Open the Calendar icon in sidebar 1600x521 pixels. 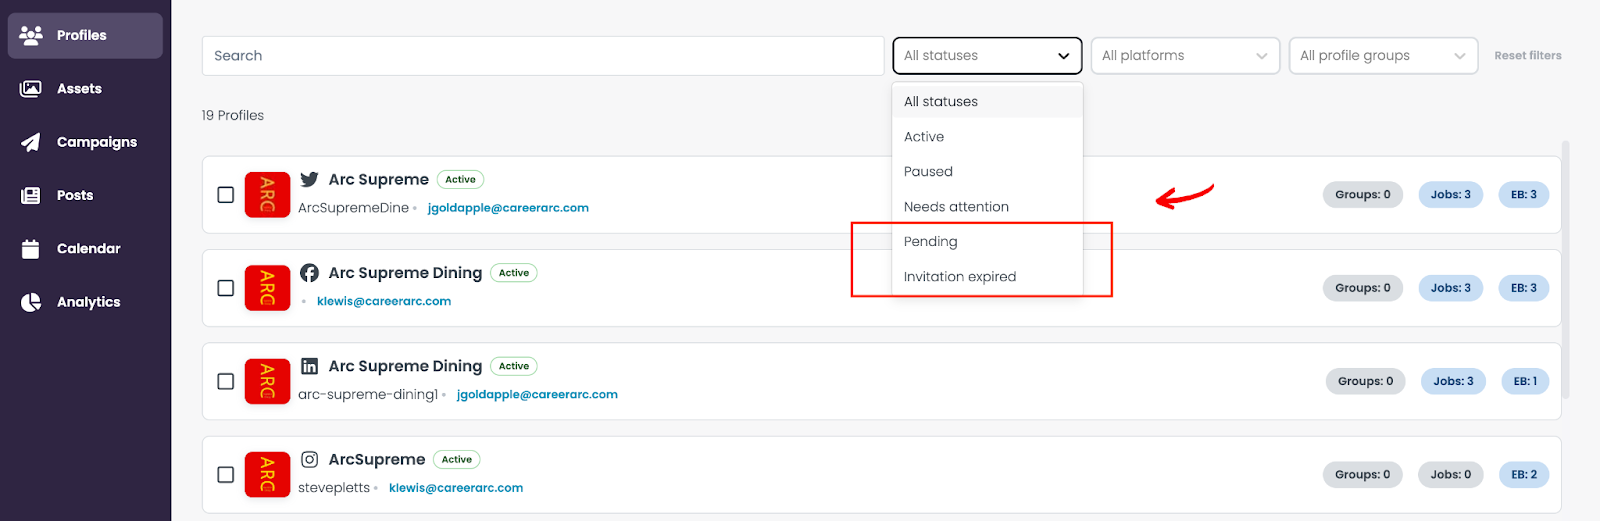(31, 248)
